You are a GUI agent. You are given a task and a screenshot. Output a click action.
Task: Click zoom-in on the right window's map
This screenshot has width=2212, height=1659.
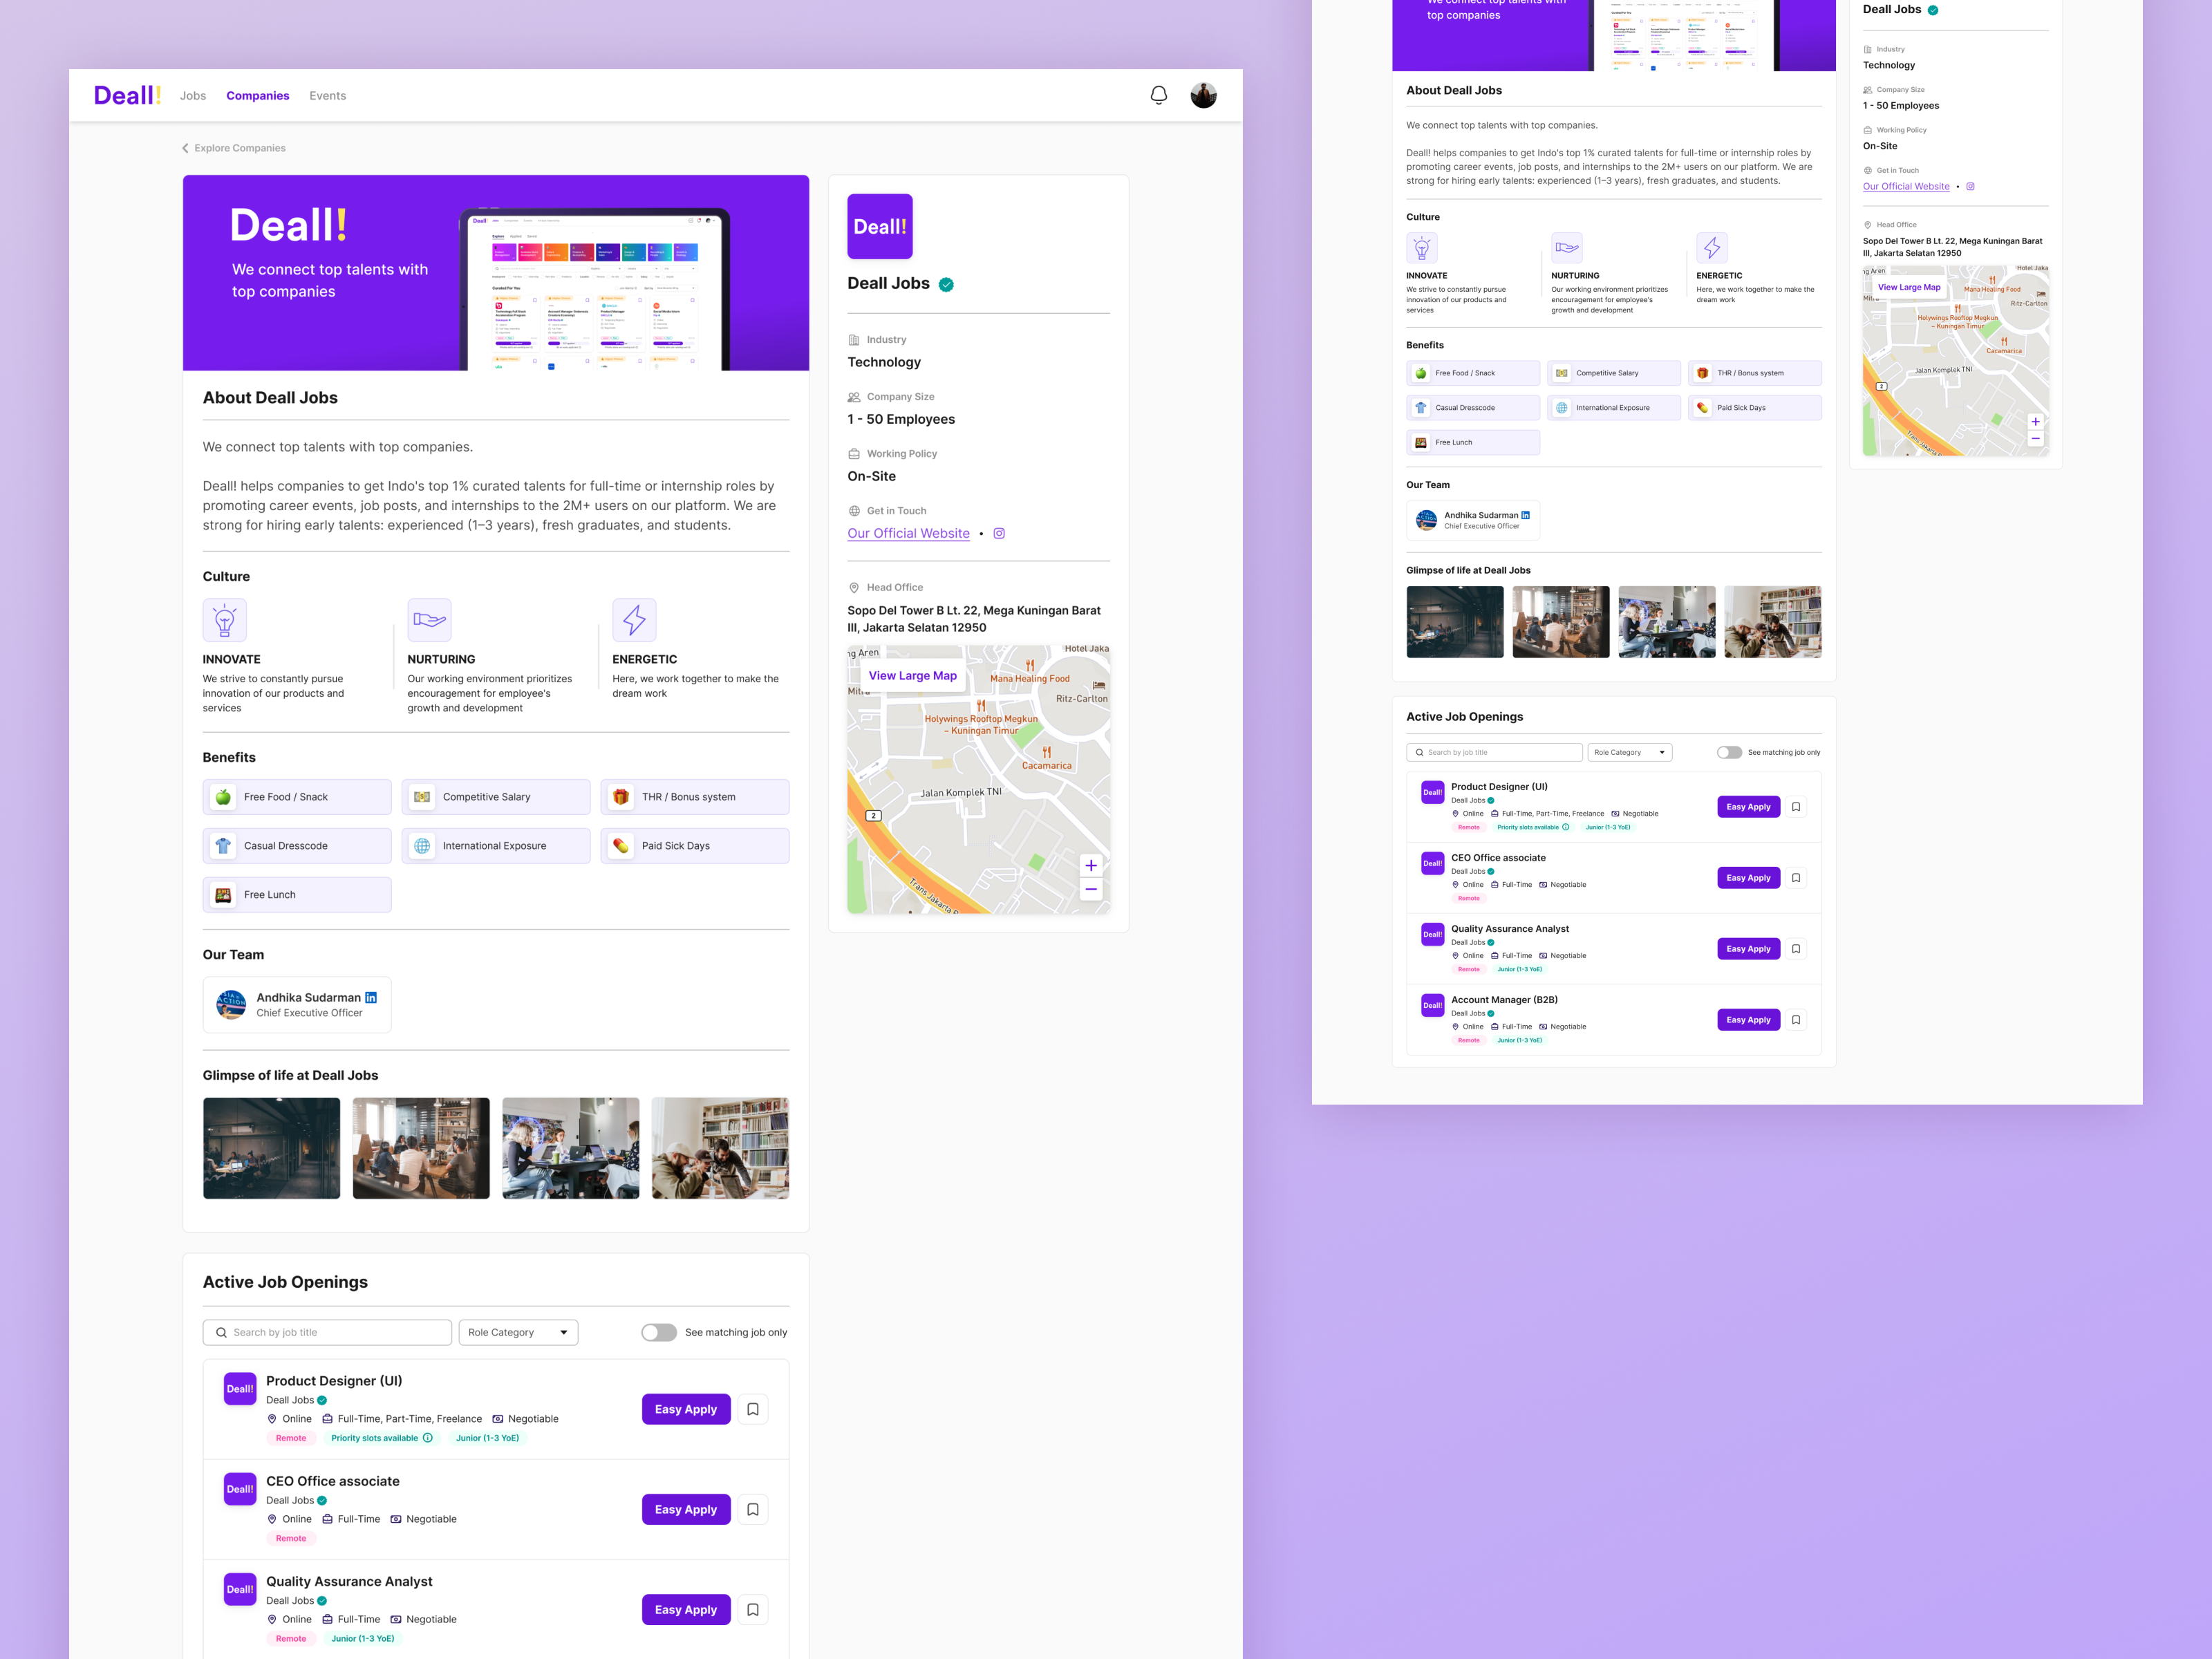coord(2035,422)
